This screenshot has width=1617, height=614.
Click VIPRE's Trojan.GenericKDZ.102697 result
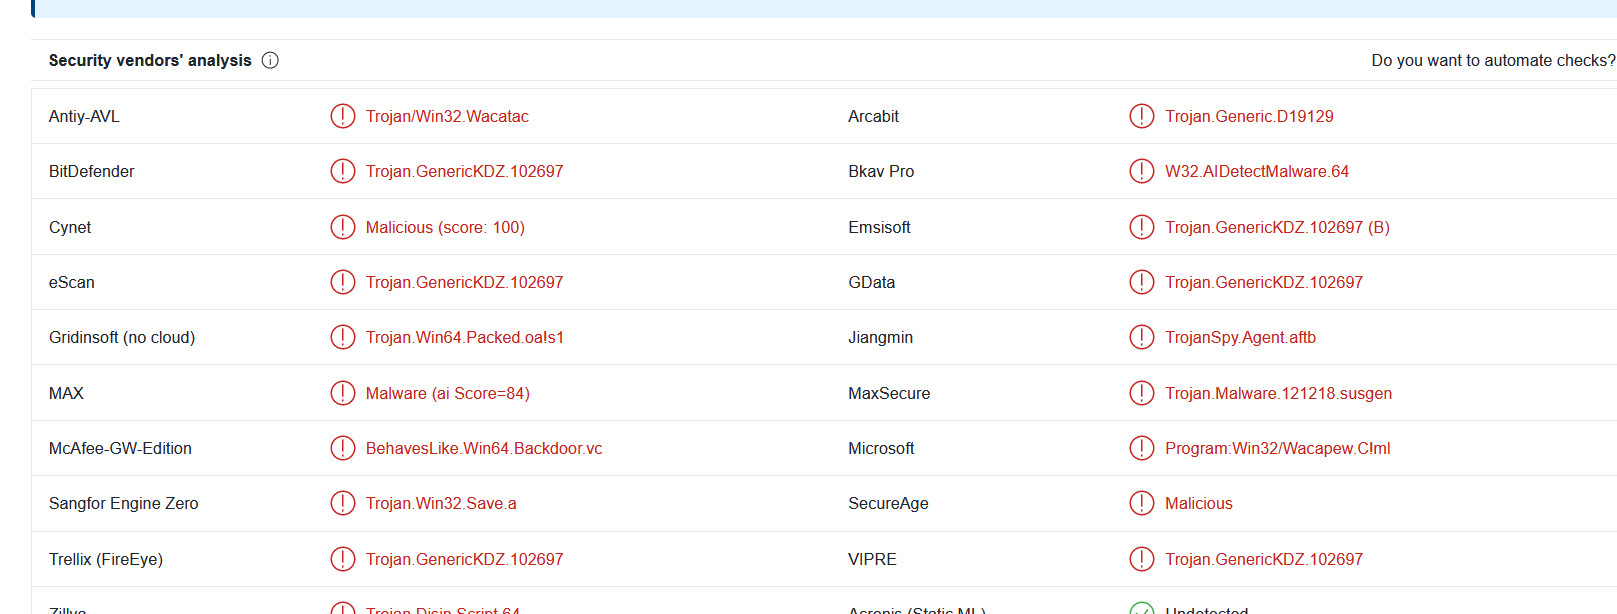coord(1264,559)
